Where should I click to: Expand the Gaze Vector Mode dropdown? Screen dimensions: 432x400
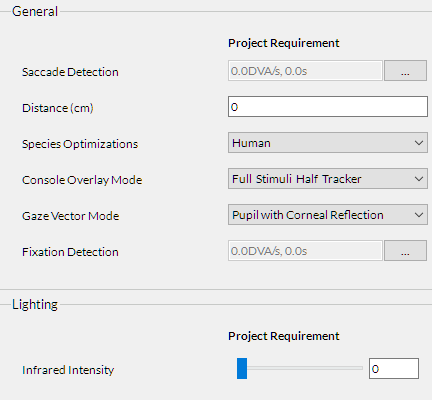(x=328, y=215)
